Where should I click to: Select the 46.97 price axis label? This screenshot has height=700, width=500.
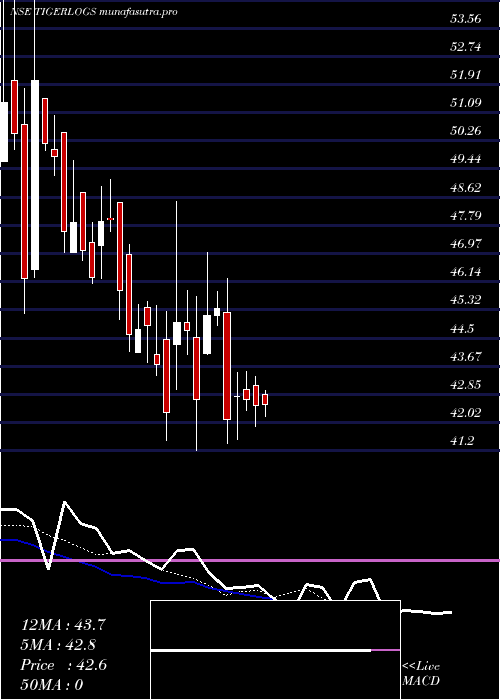[466, 244]
